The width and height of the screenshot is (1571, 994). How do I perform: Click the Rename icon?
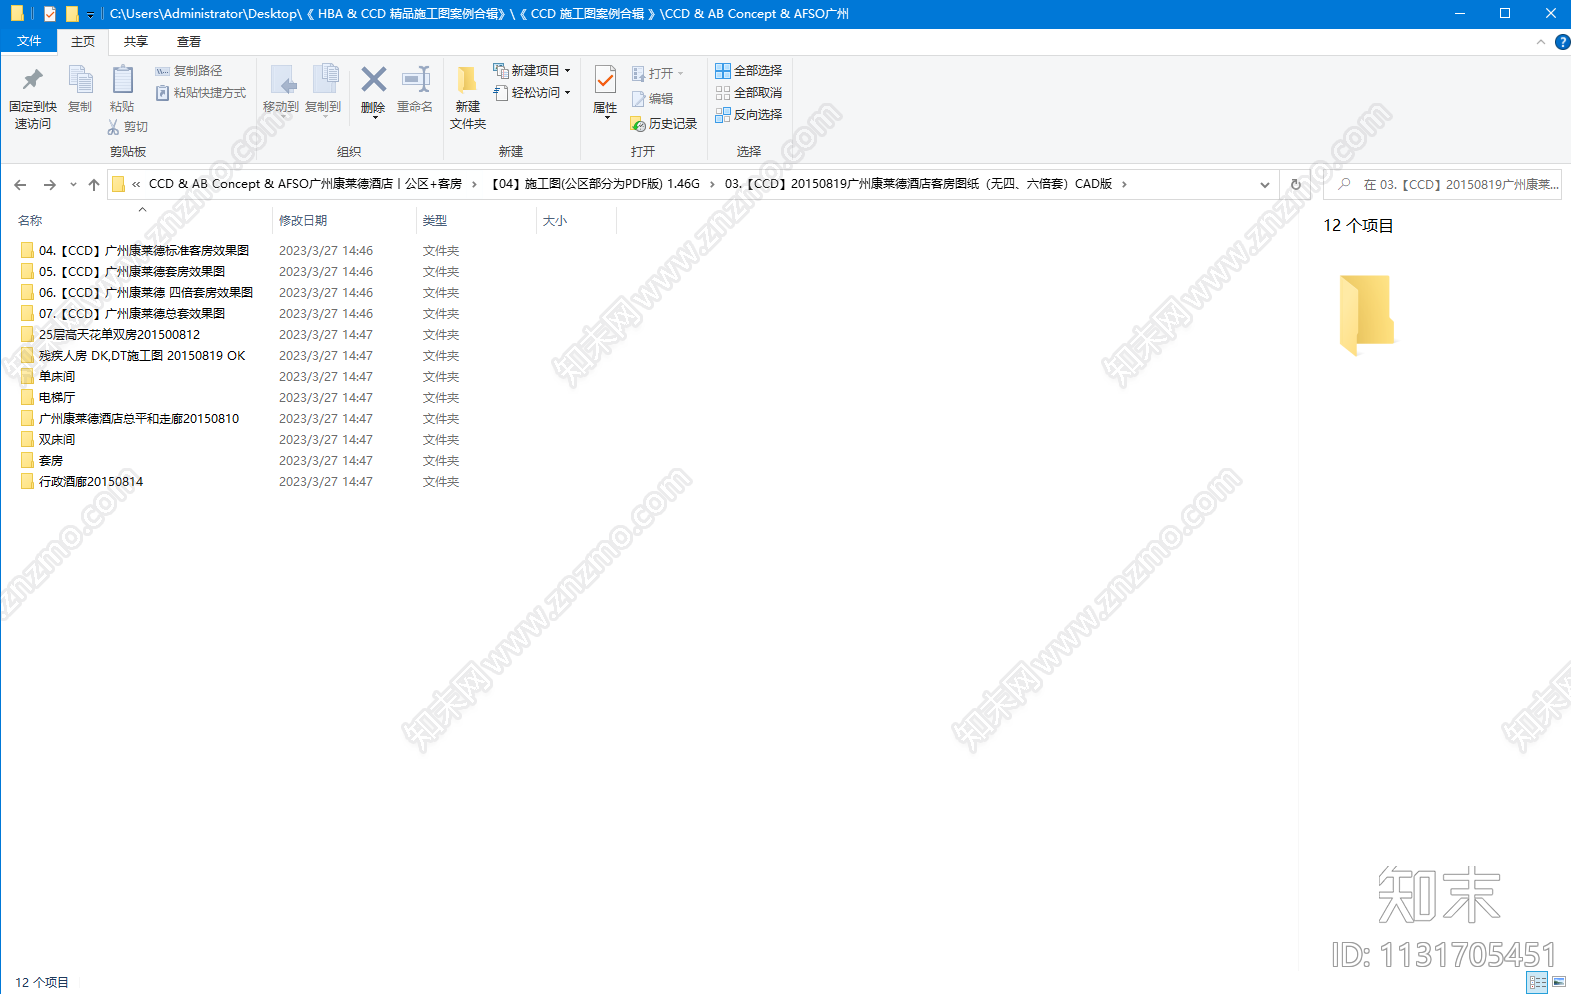pos(415,80)
